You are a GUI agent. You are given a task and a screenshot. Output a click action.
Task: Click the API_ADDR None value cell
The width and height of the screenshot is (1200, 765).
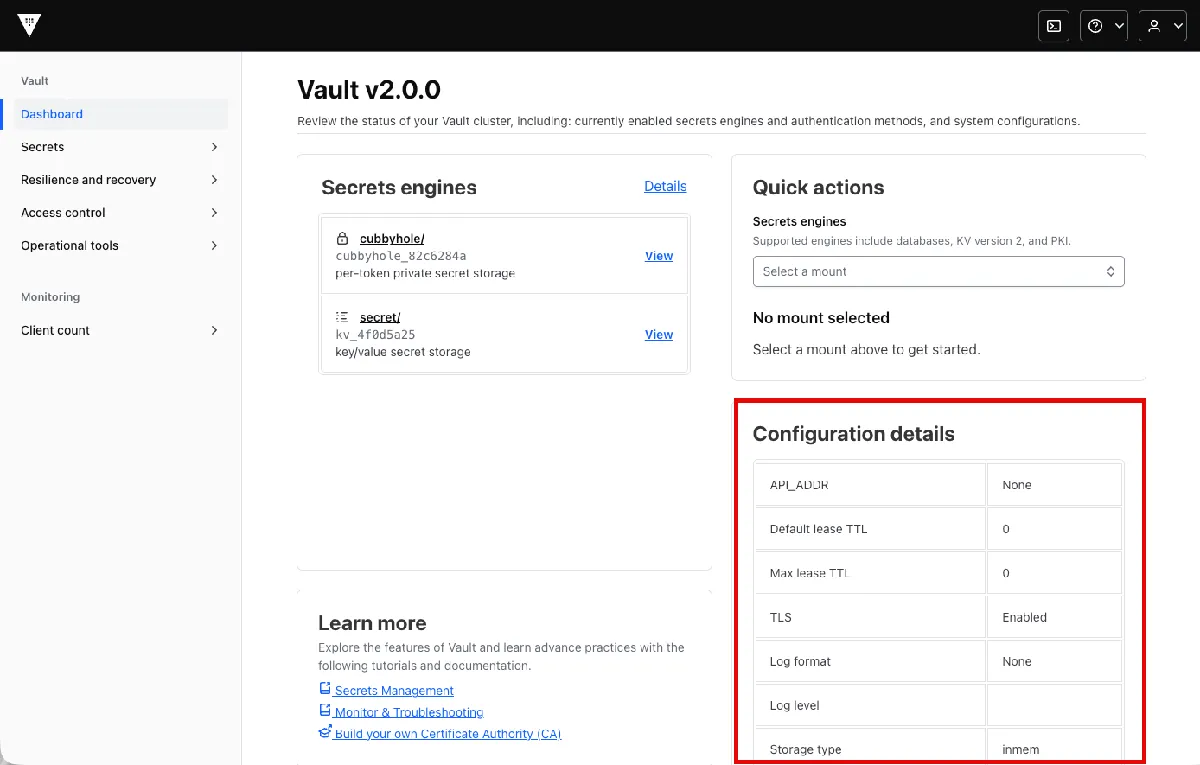tap(1054, 485)
